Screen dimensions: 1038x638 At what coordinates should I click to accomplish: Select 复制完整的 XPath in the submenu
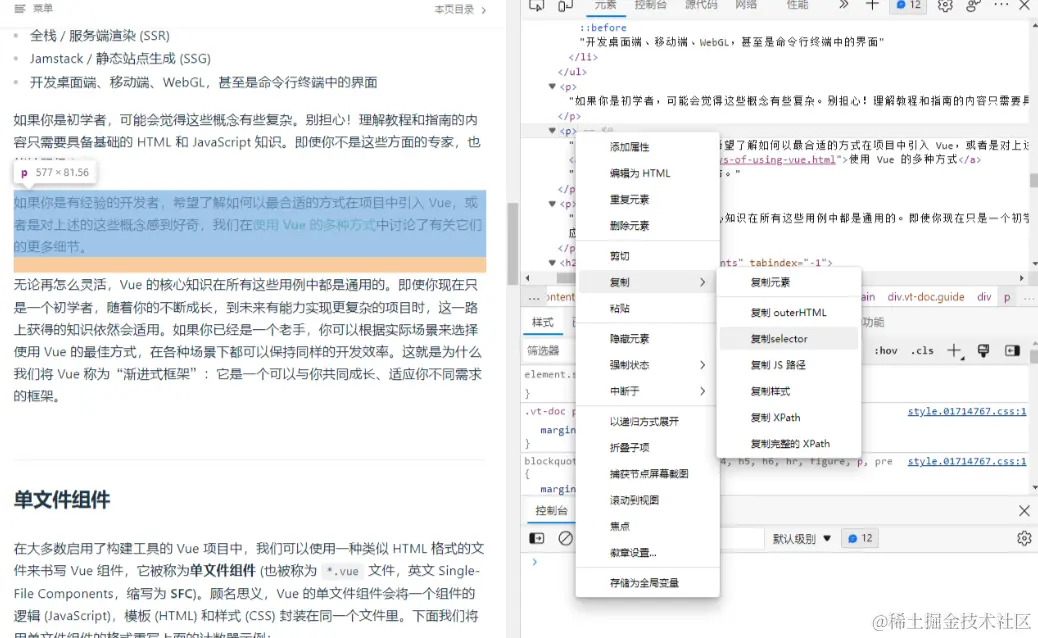pos(788,443)
